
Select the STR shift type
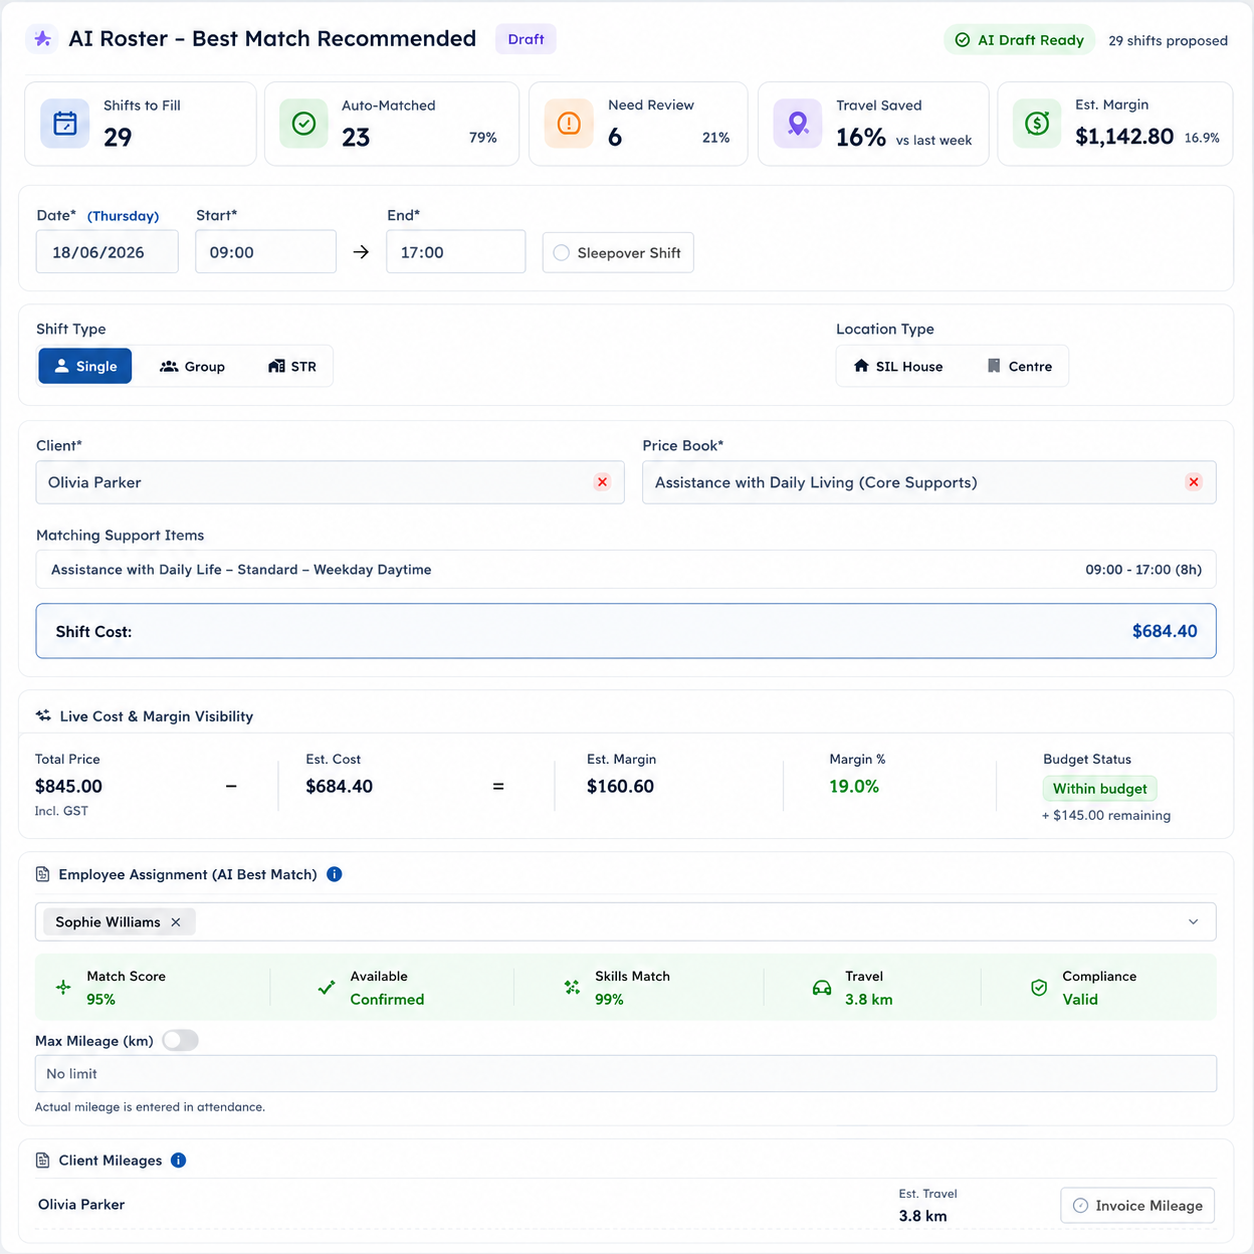pos(292,366)
